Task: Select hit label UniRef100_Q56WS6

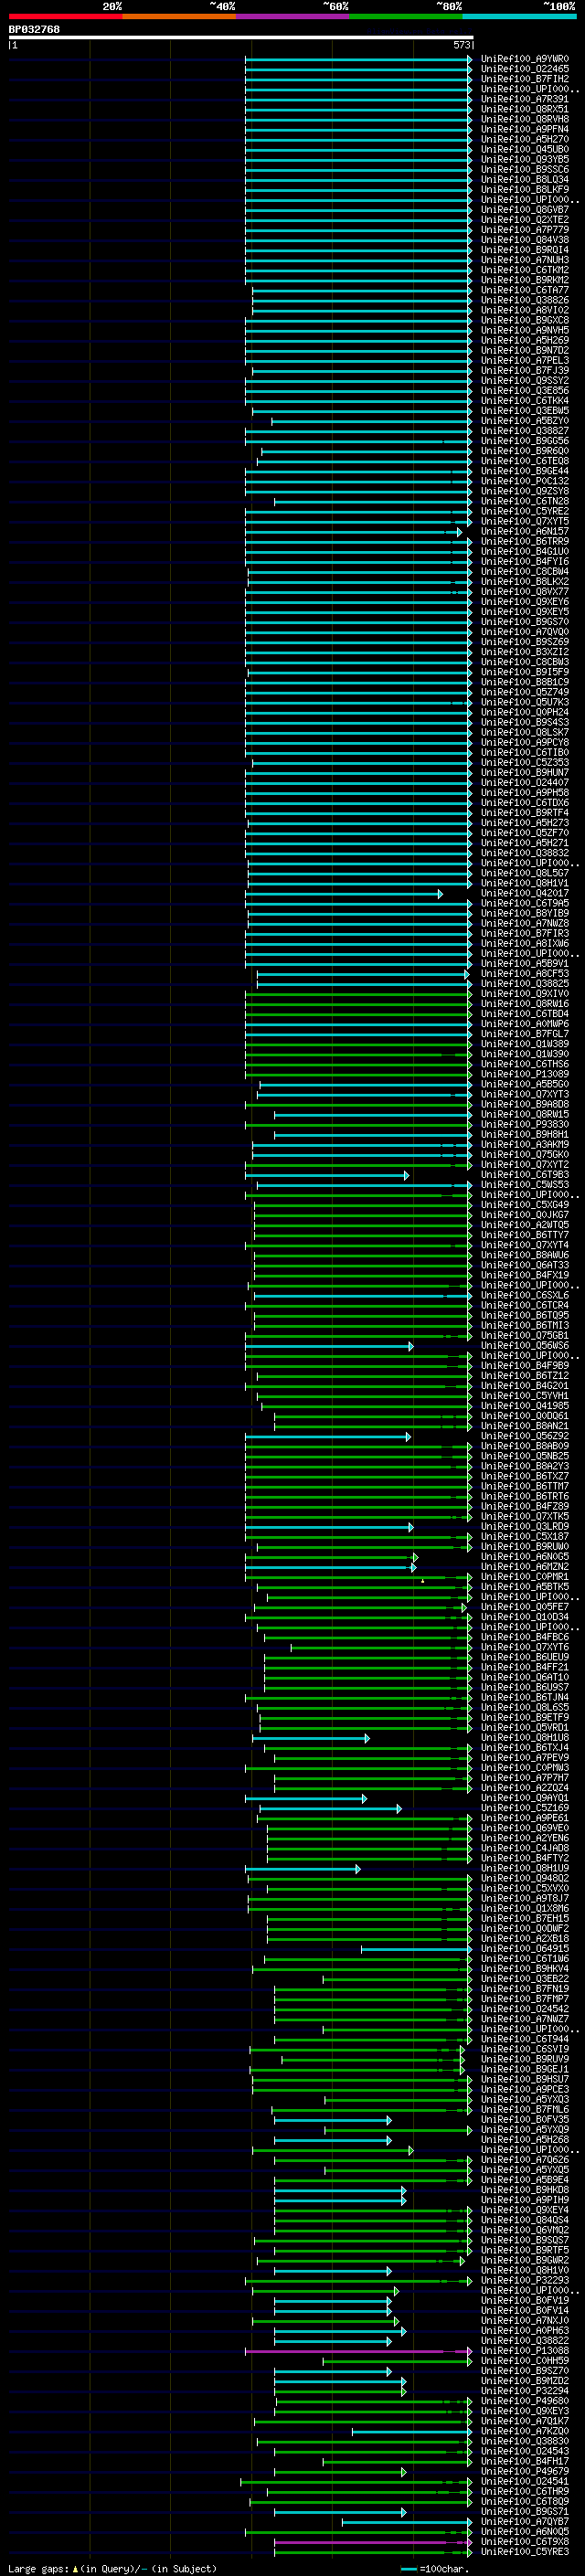Action: pyautogui.click(x=524, y=1346)
